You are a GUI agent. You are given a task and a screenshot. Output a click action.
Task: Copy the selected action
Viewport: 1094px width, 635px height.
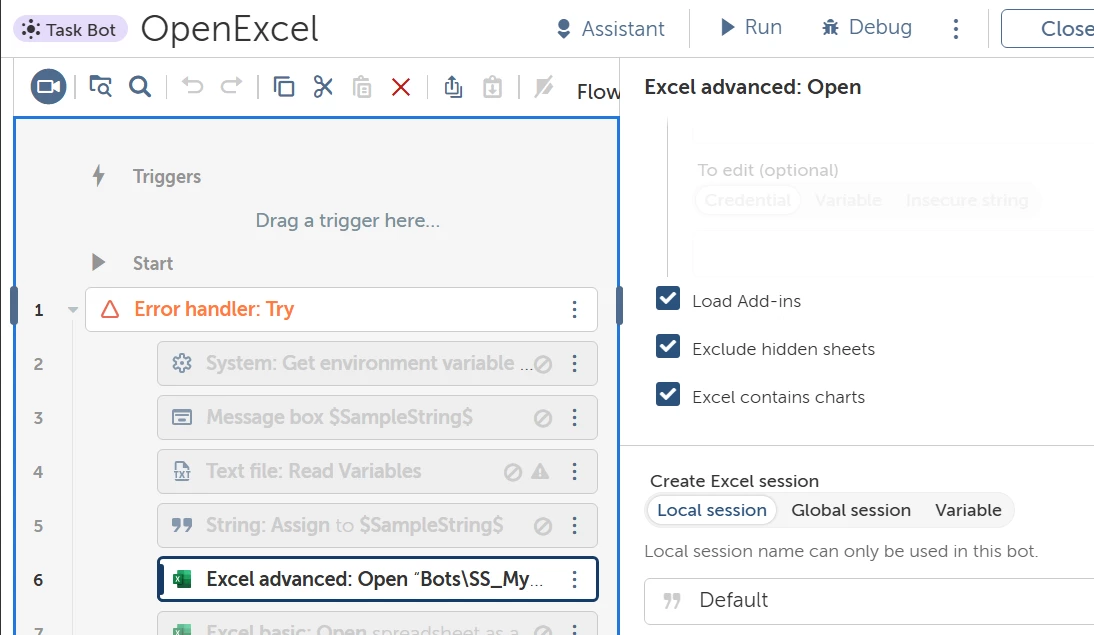(x=283, y=87)
